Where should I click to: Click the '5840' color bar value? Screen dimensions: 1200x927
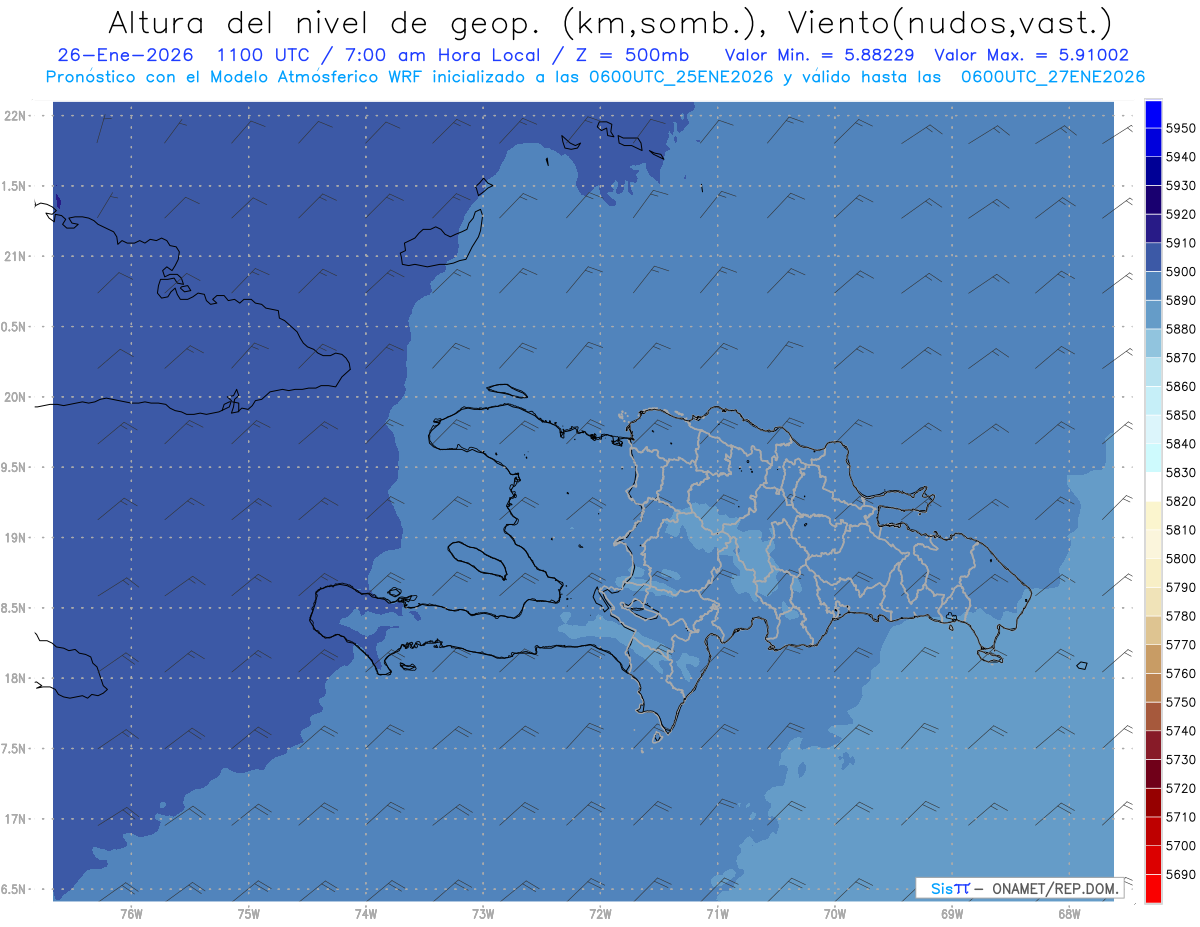[1181, 444]
